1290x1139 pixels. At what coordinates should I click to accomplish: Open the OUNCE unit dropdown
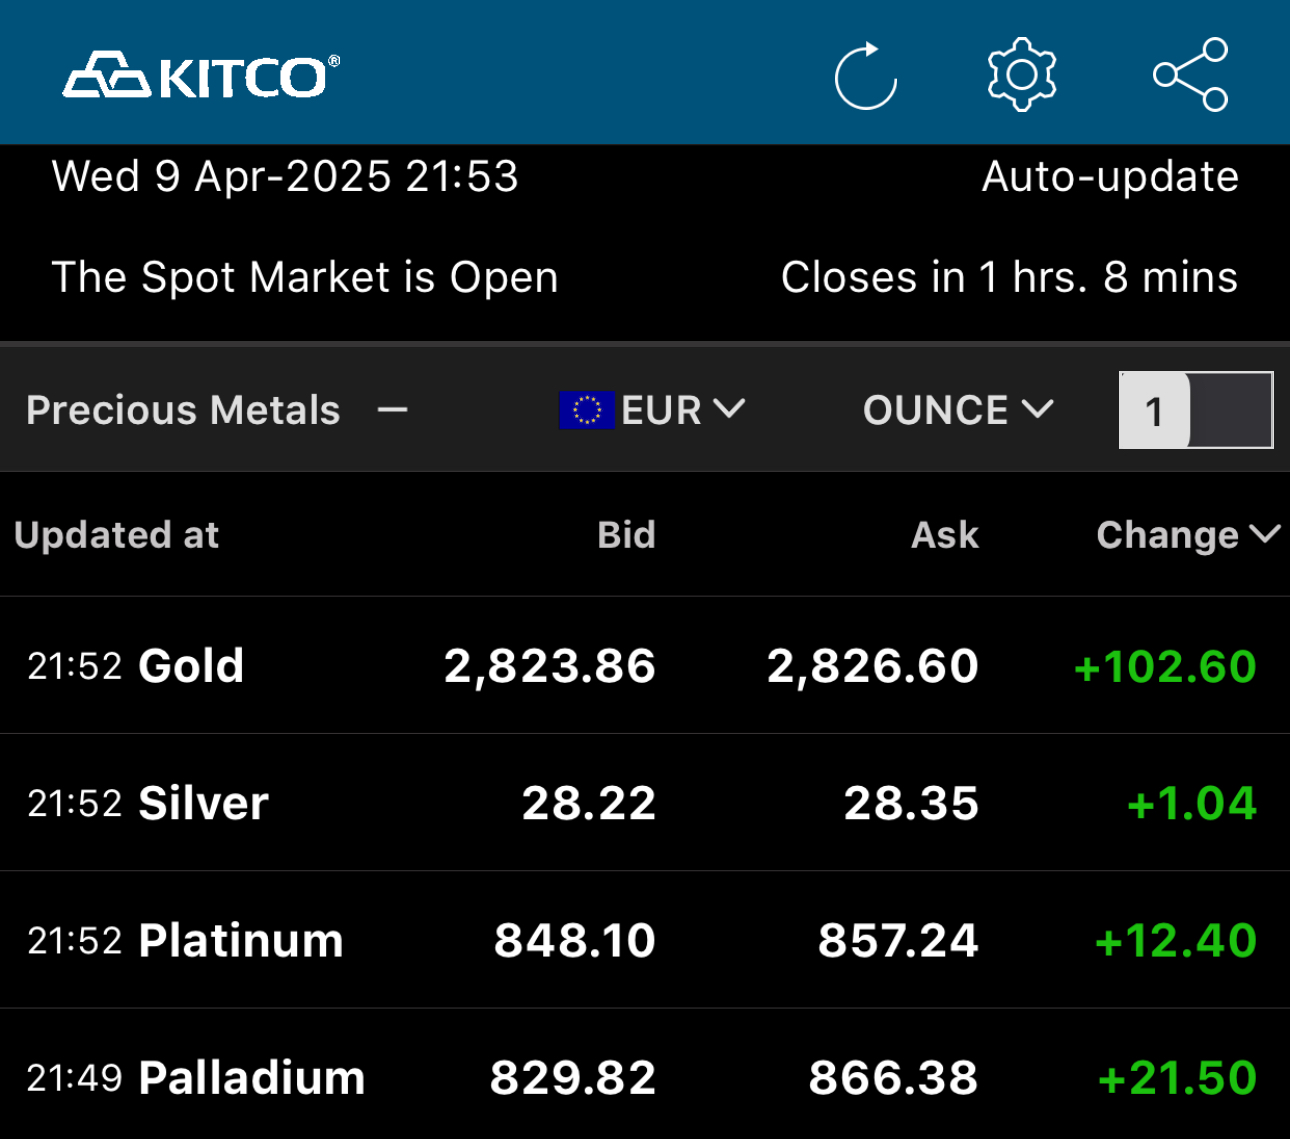957,410
